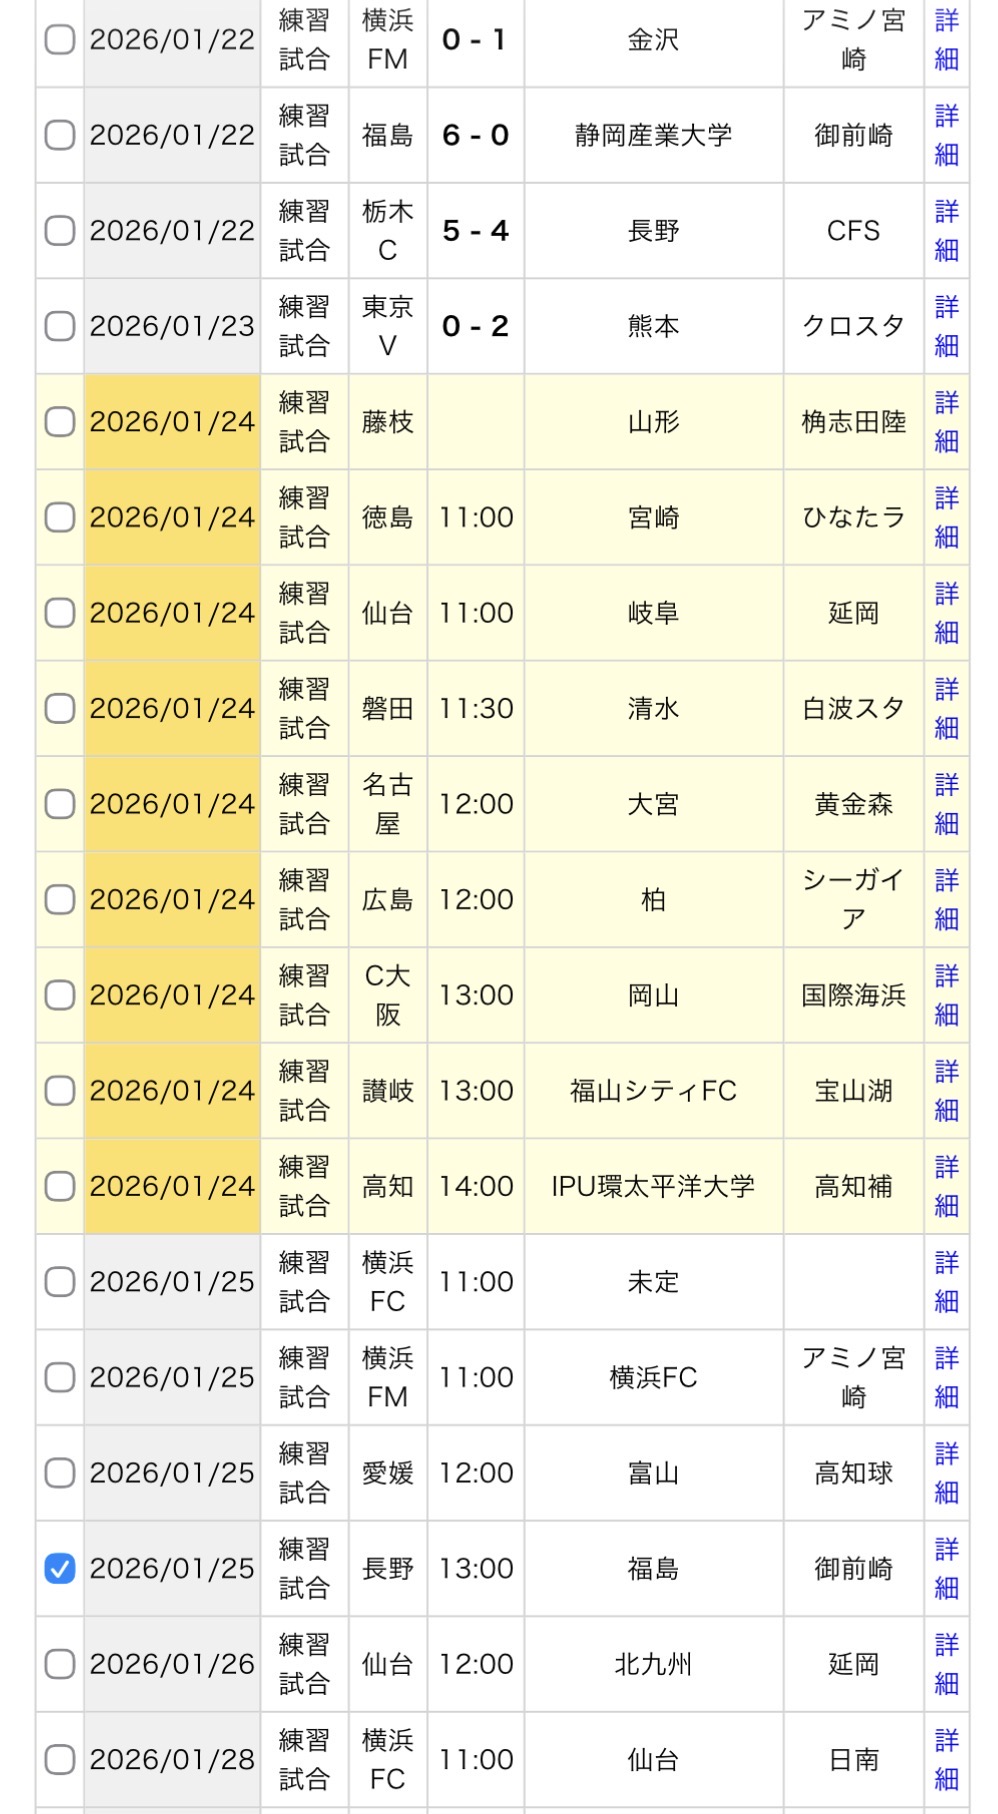Image resolution: width=998 pixels, height=1814 pixels.
Task: Open details link for C大阪 vs 岡山
Action: 946,995
